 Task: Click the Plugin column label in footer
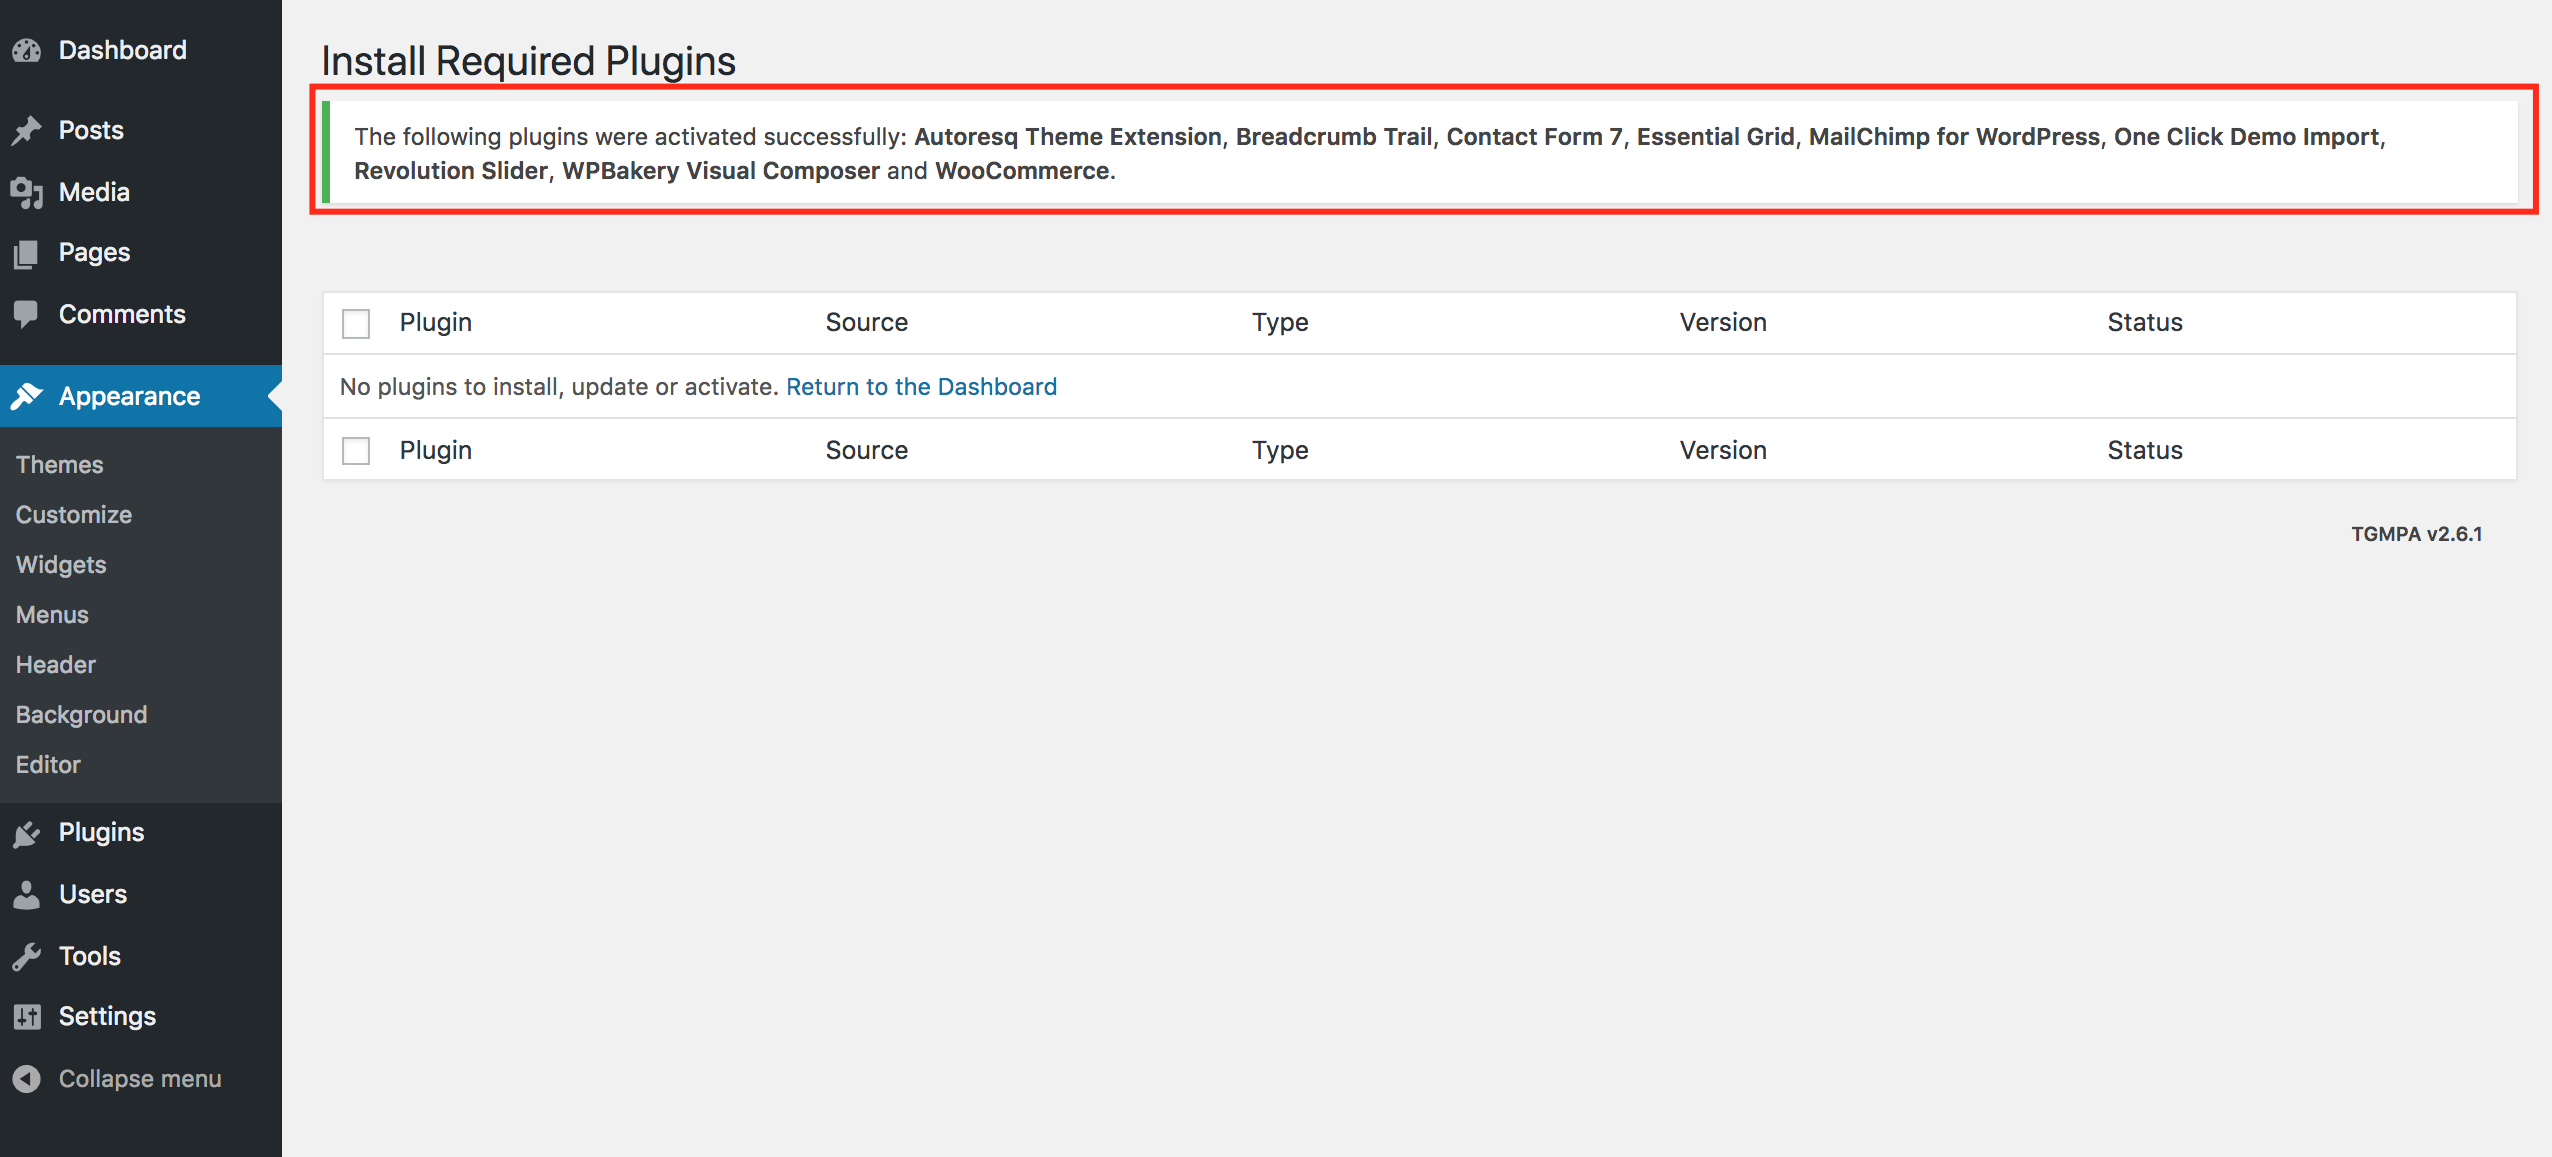(x=436, y=450)
